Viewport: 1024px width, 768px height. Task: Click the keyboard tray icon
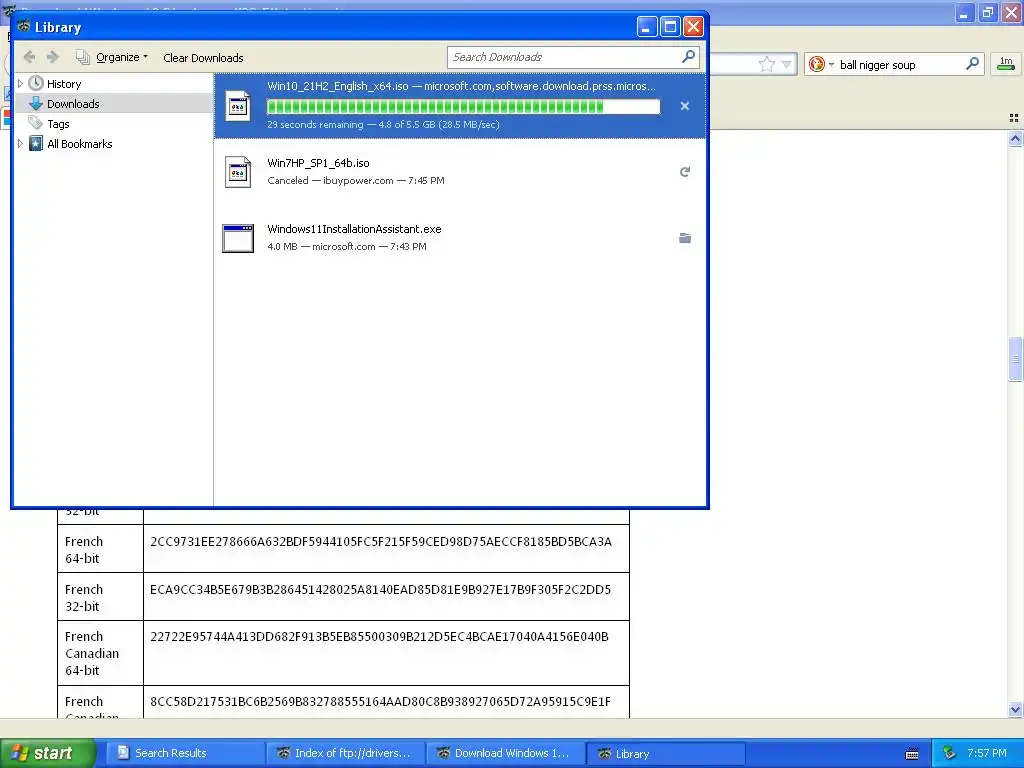pos(912,754)
